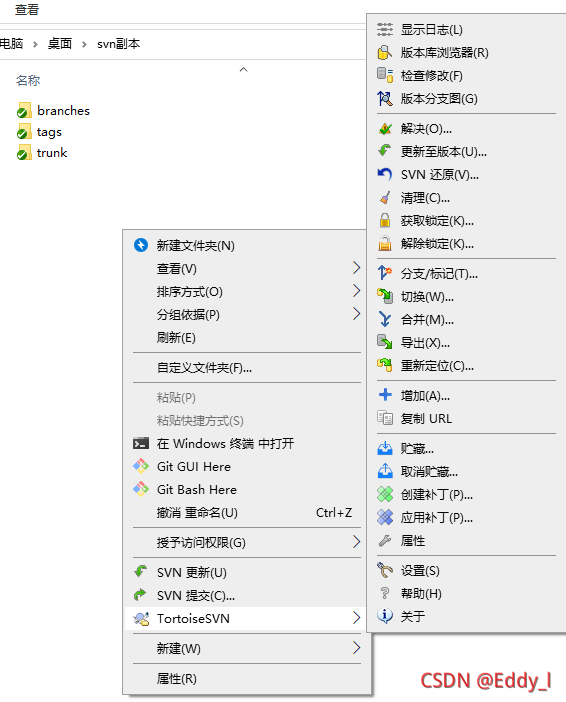Screen dimensions: 566x702
Task: Open Properties (属性(R)) at menu bottom
Action: 247,679
